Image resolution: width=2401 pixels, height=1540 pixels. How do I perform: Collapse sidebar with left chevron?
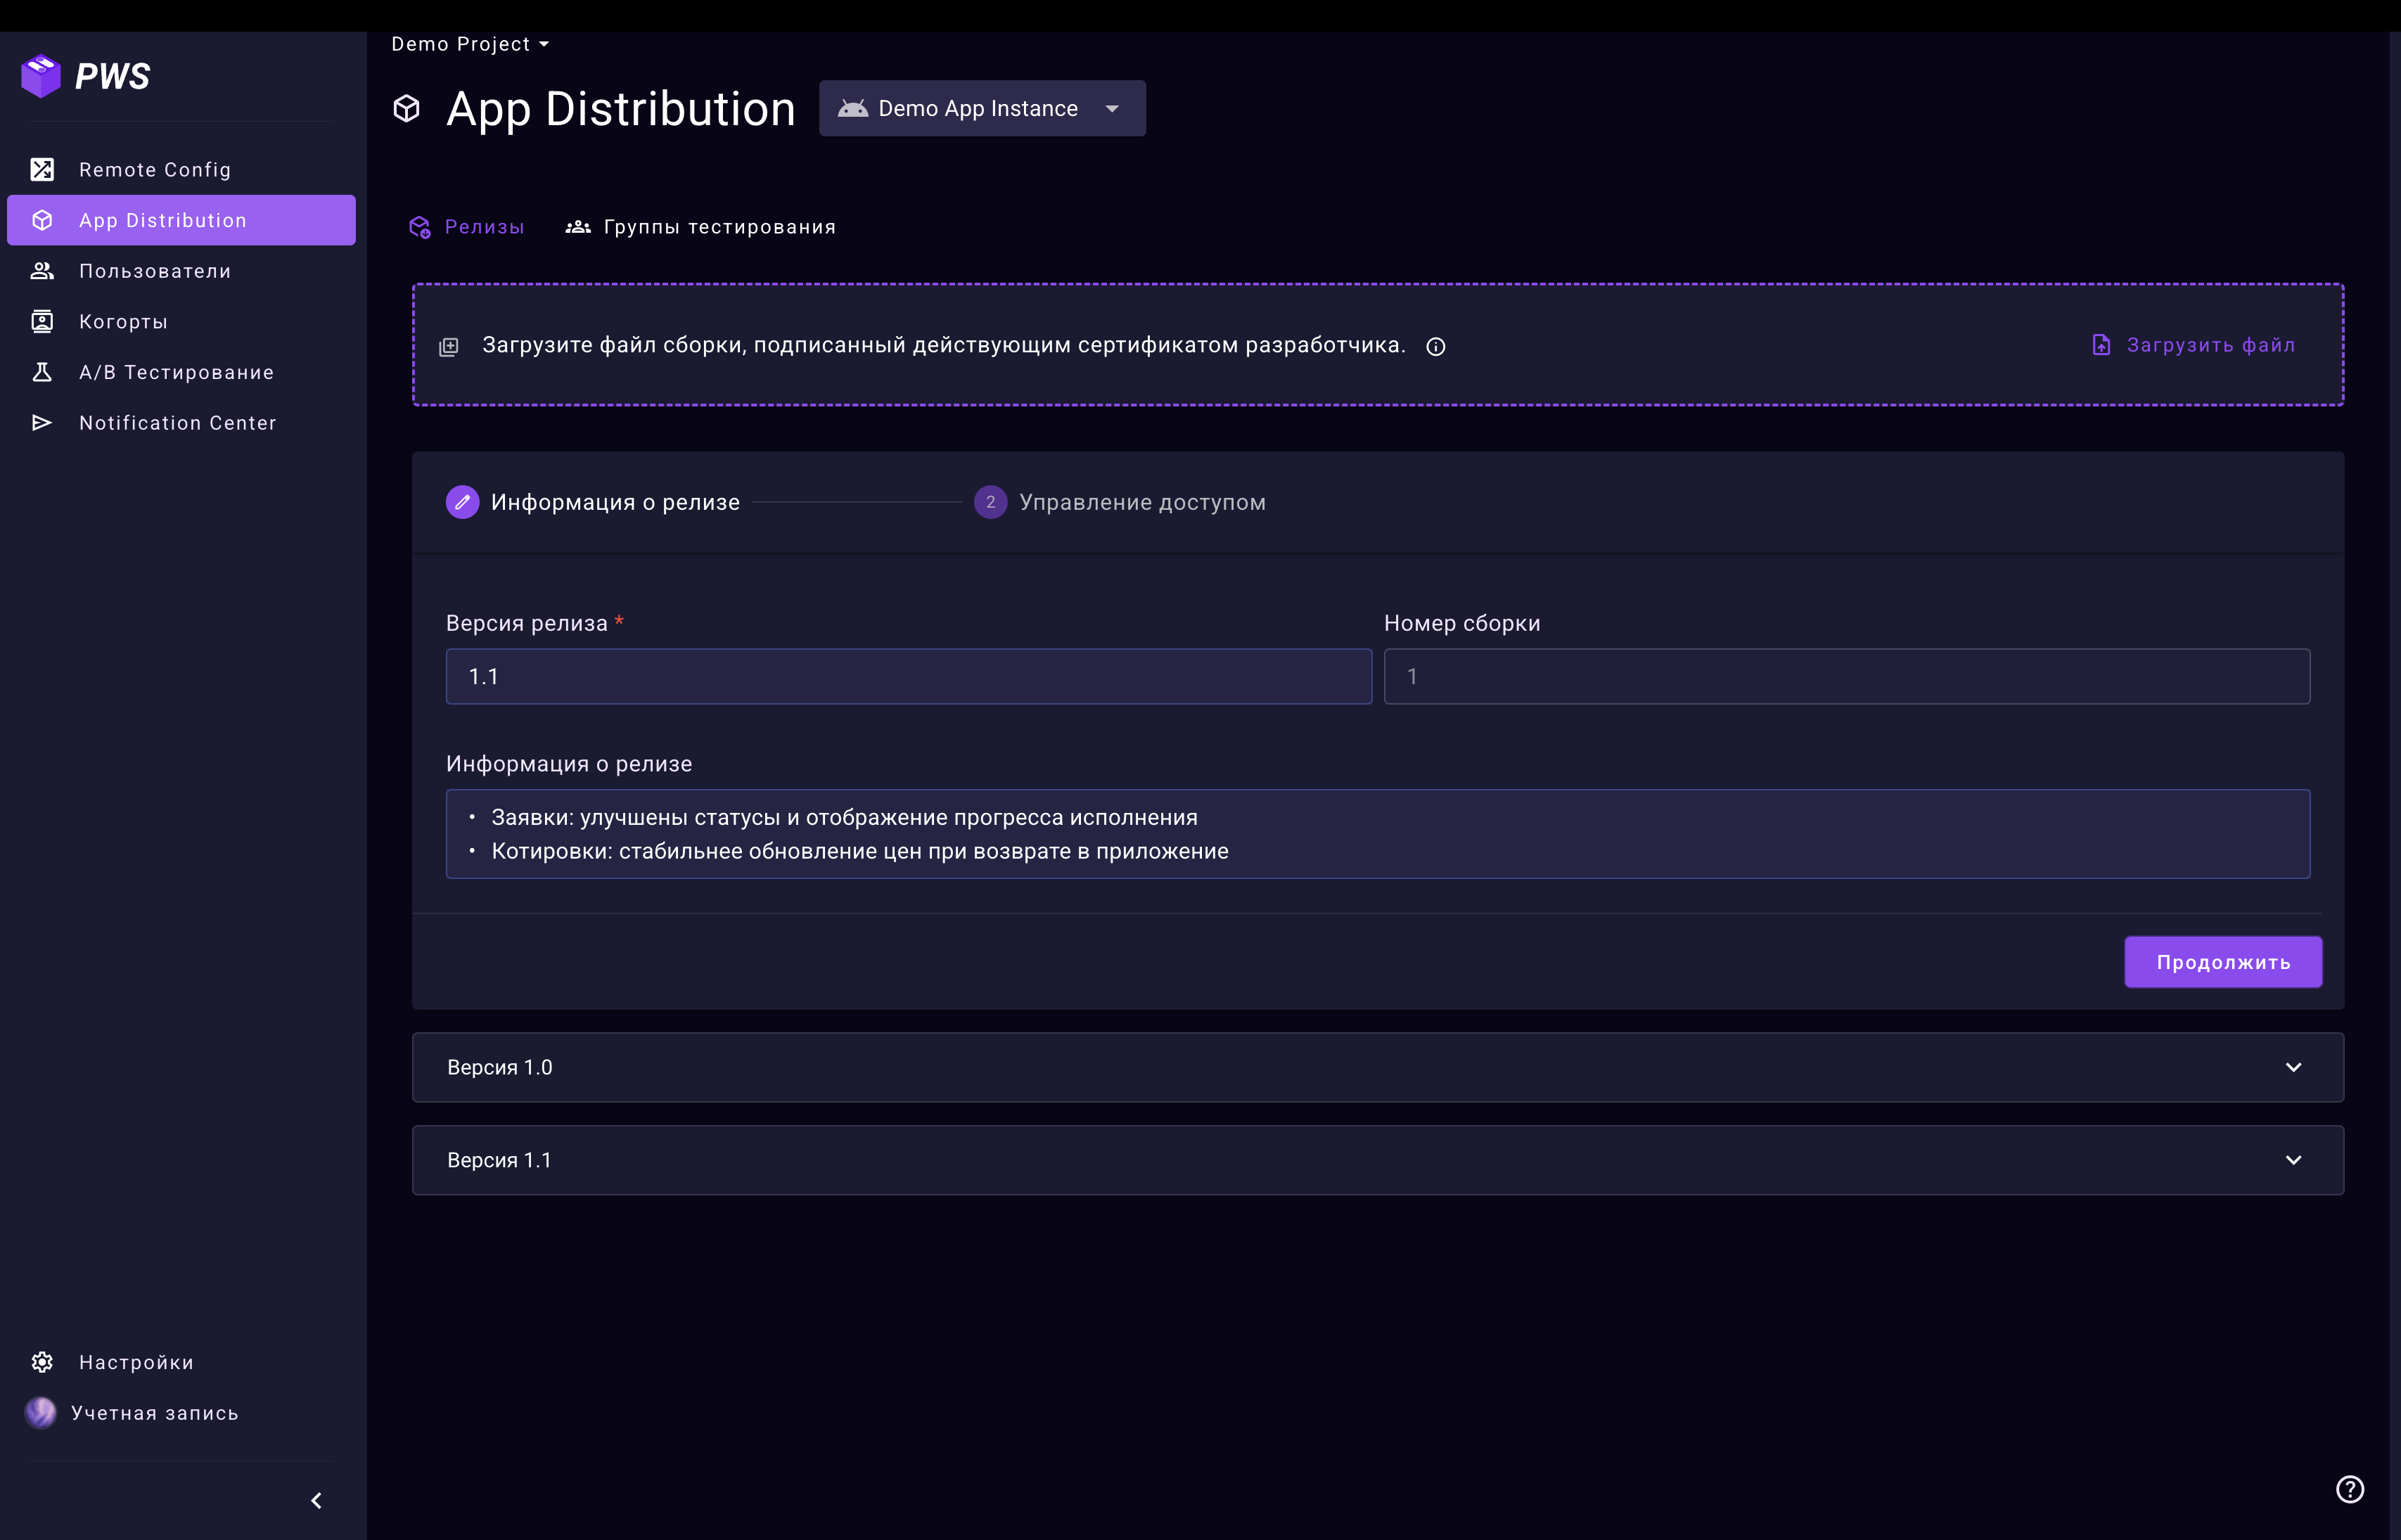click(316, 1500)
